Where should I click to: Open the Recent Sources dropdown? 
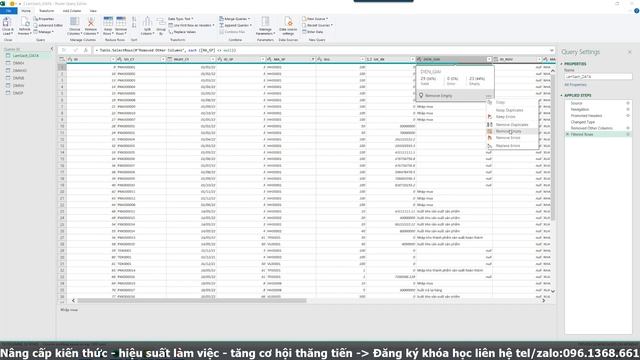click(318, 25)
